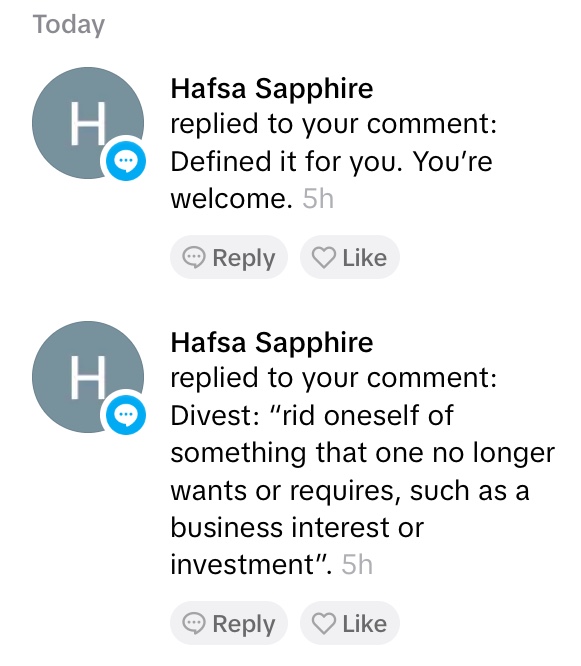Open the second Hafsa Sapphire H avatar
The image size is (581, 666).
pos(88,377)
